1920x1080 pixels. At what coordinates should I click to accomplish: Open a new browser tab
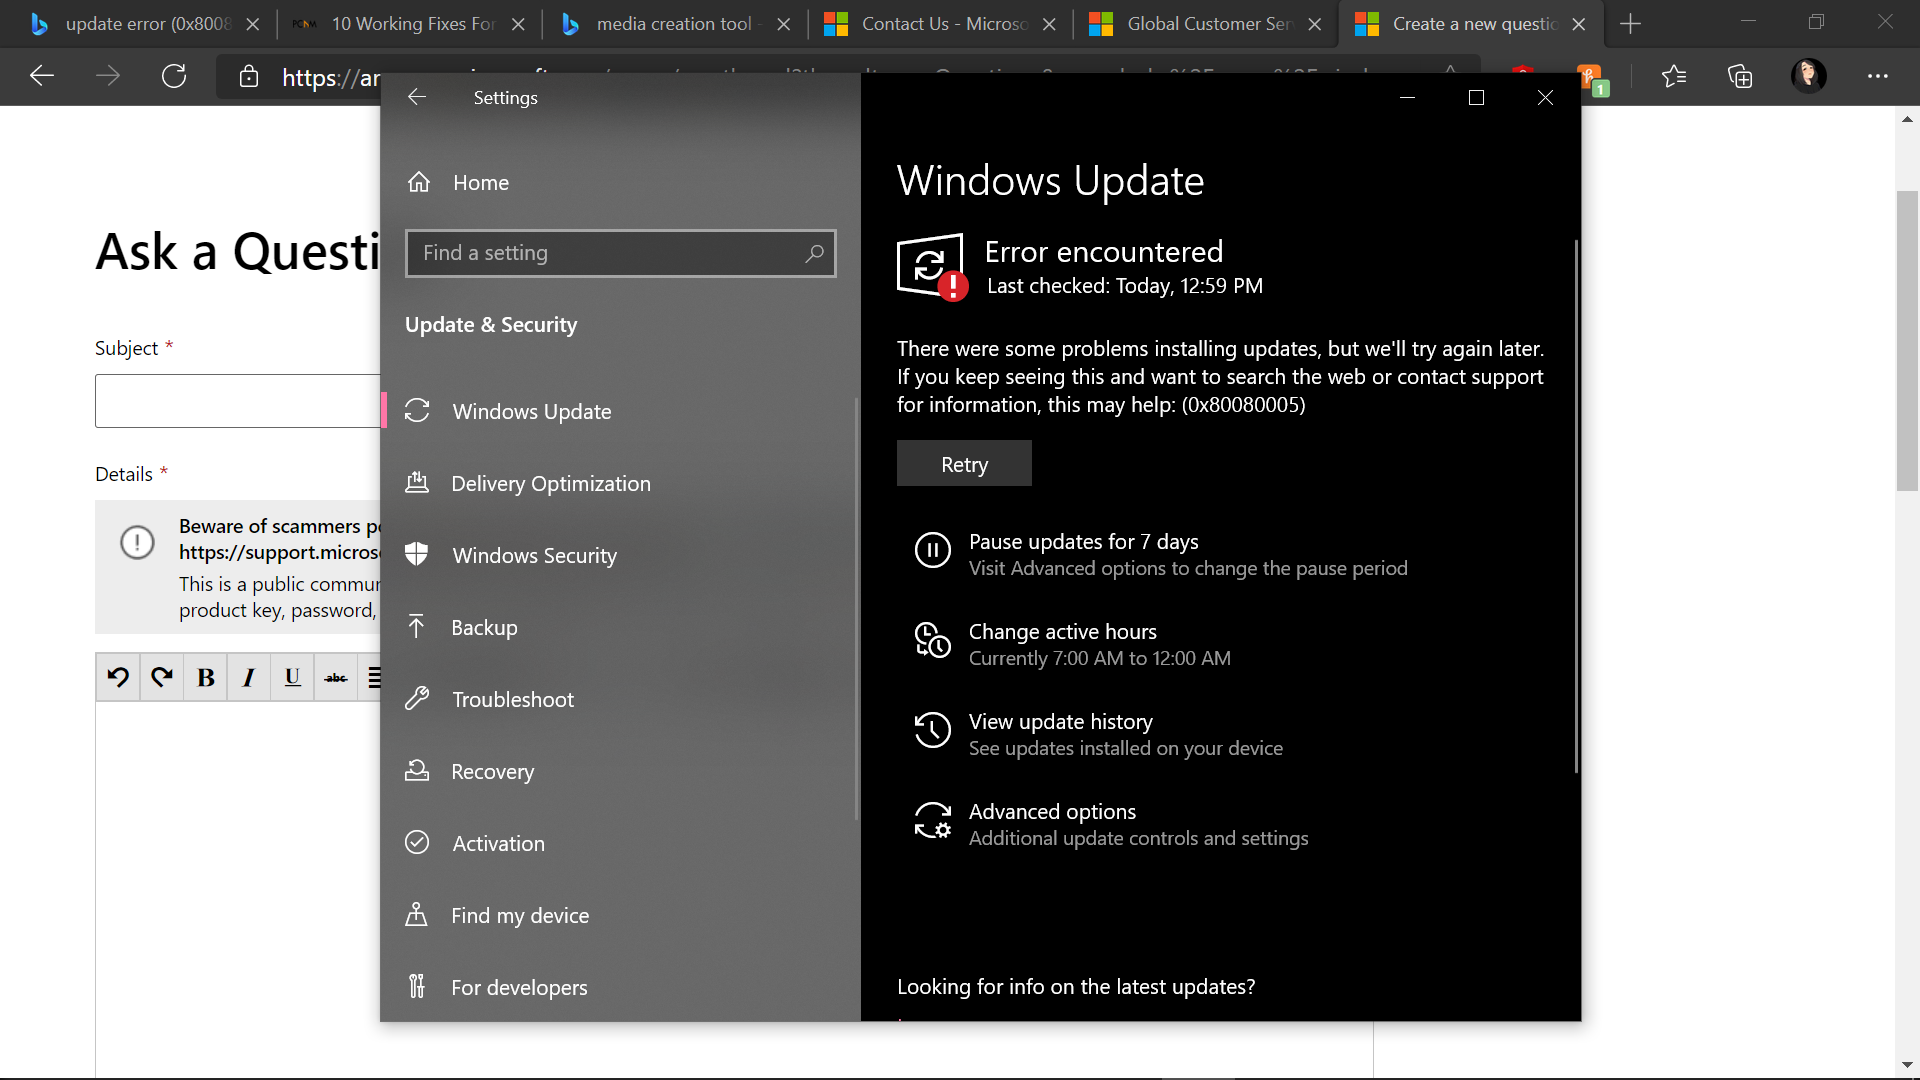tap(1630, 24)
